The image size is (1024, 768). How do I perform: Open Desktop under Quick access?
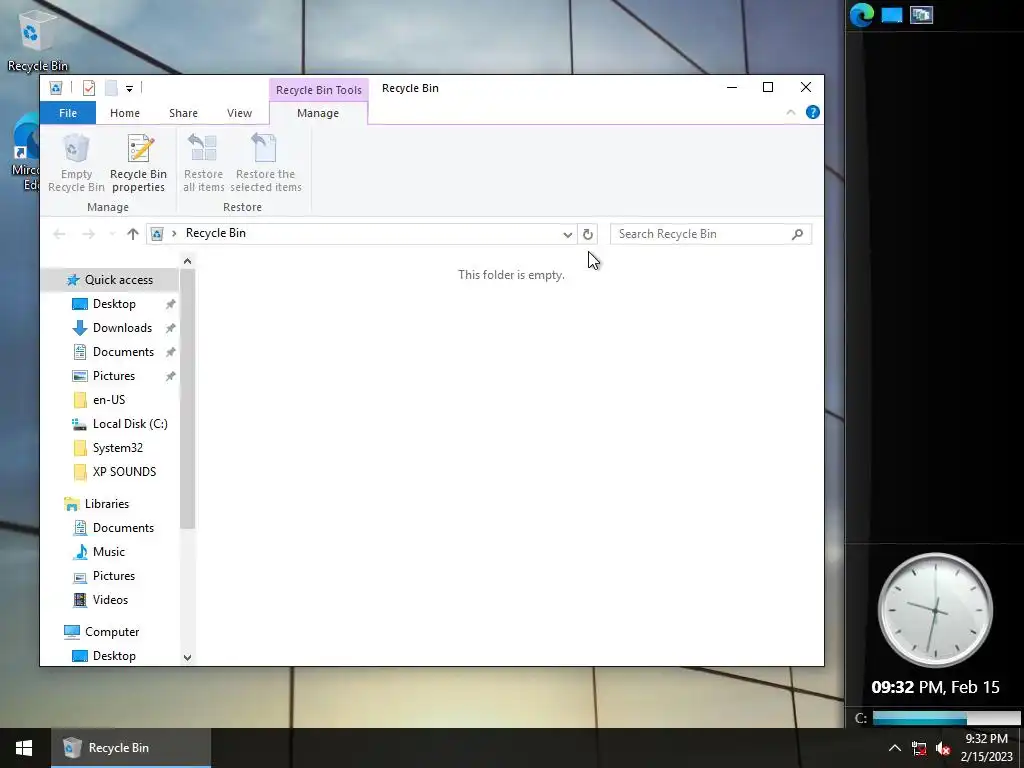[x=114, y=304]
